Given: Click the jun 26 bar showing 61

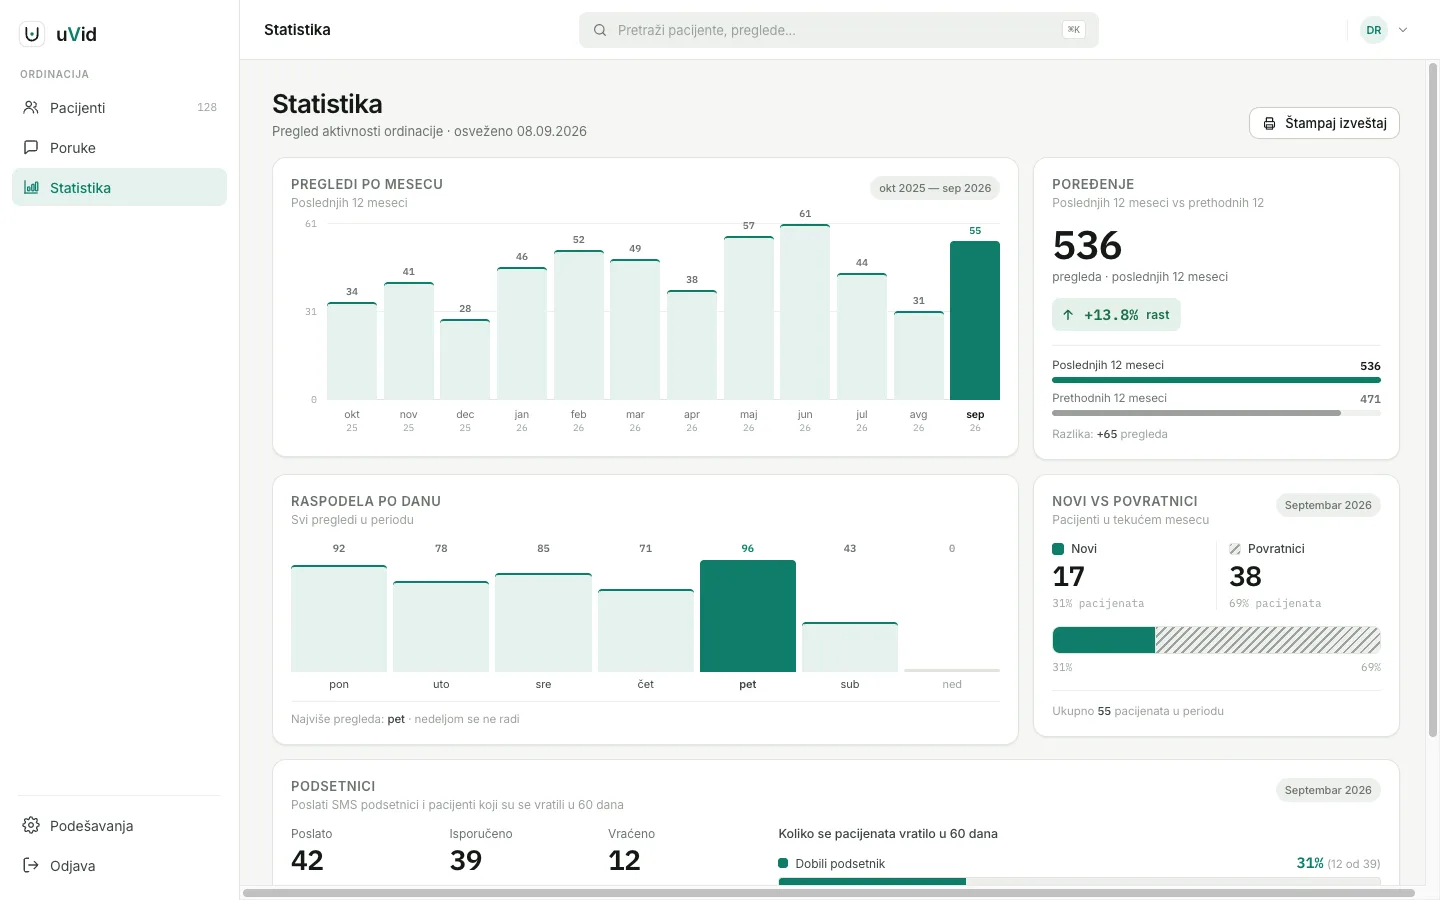Looking at the screenshot, I should (x=805, y=312).
